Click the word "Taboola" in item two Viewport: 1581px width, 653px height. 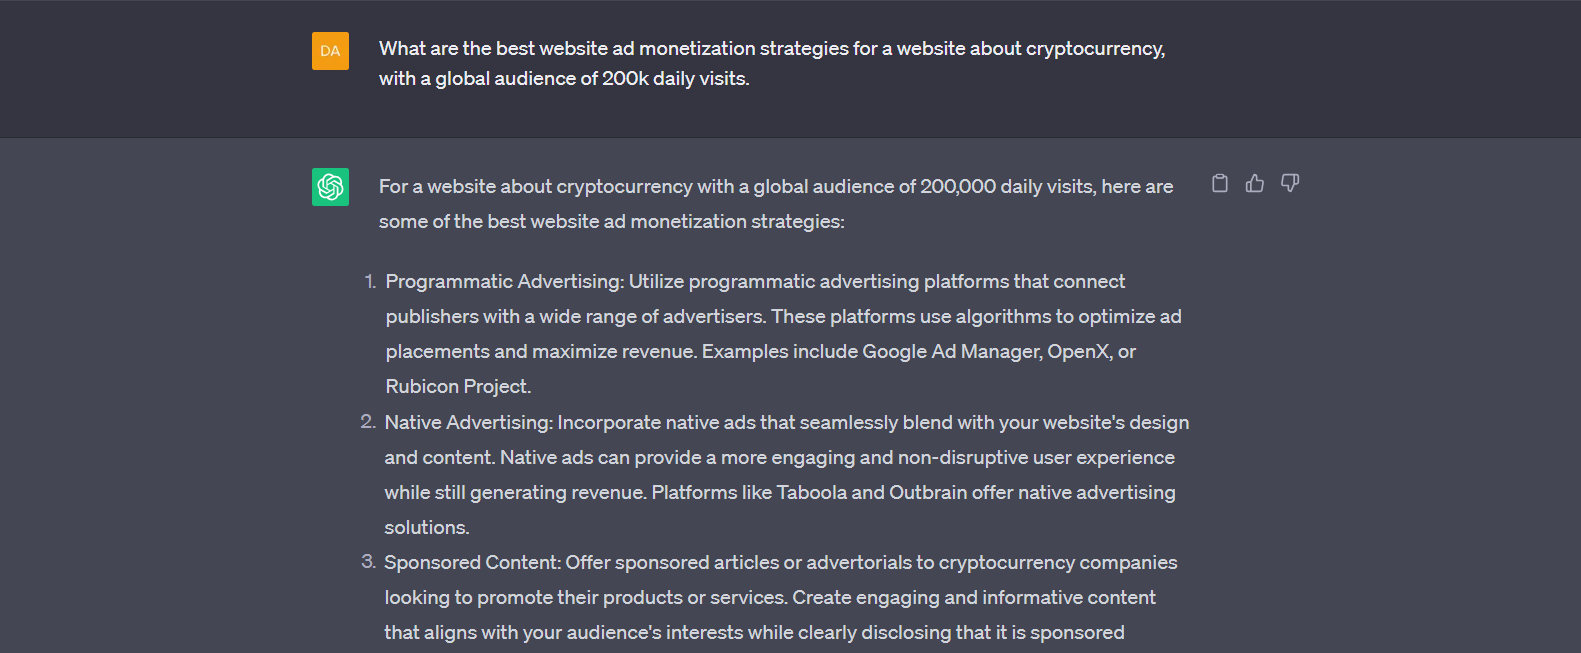[811, 493]
